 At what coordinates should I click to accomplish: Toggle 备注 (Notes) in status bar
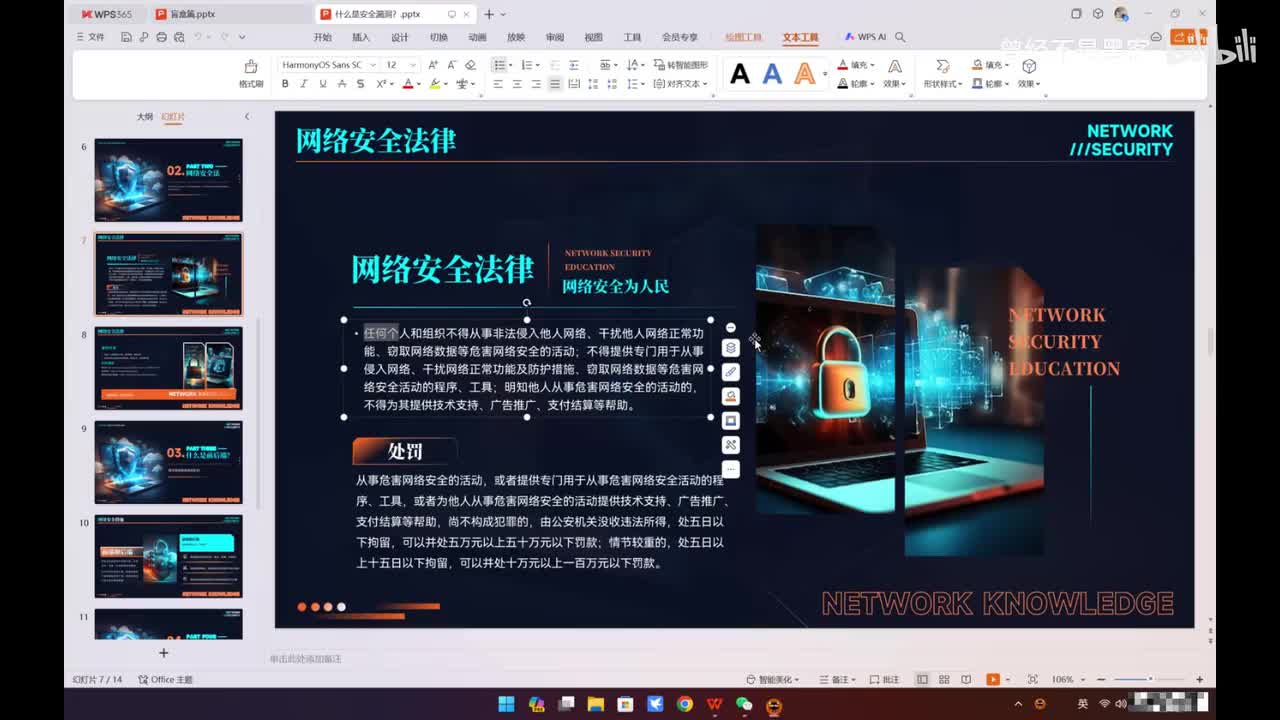click(x=839, y=680)
